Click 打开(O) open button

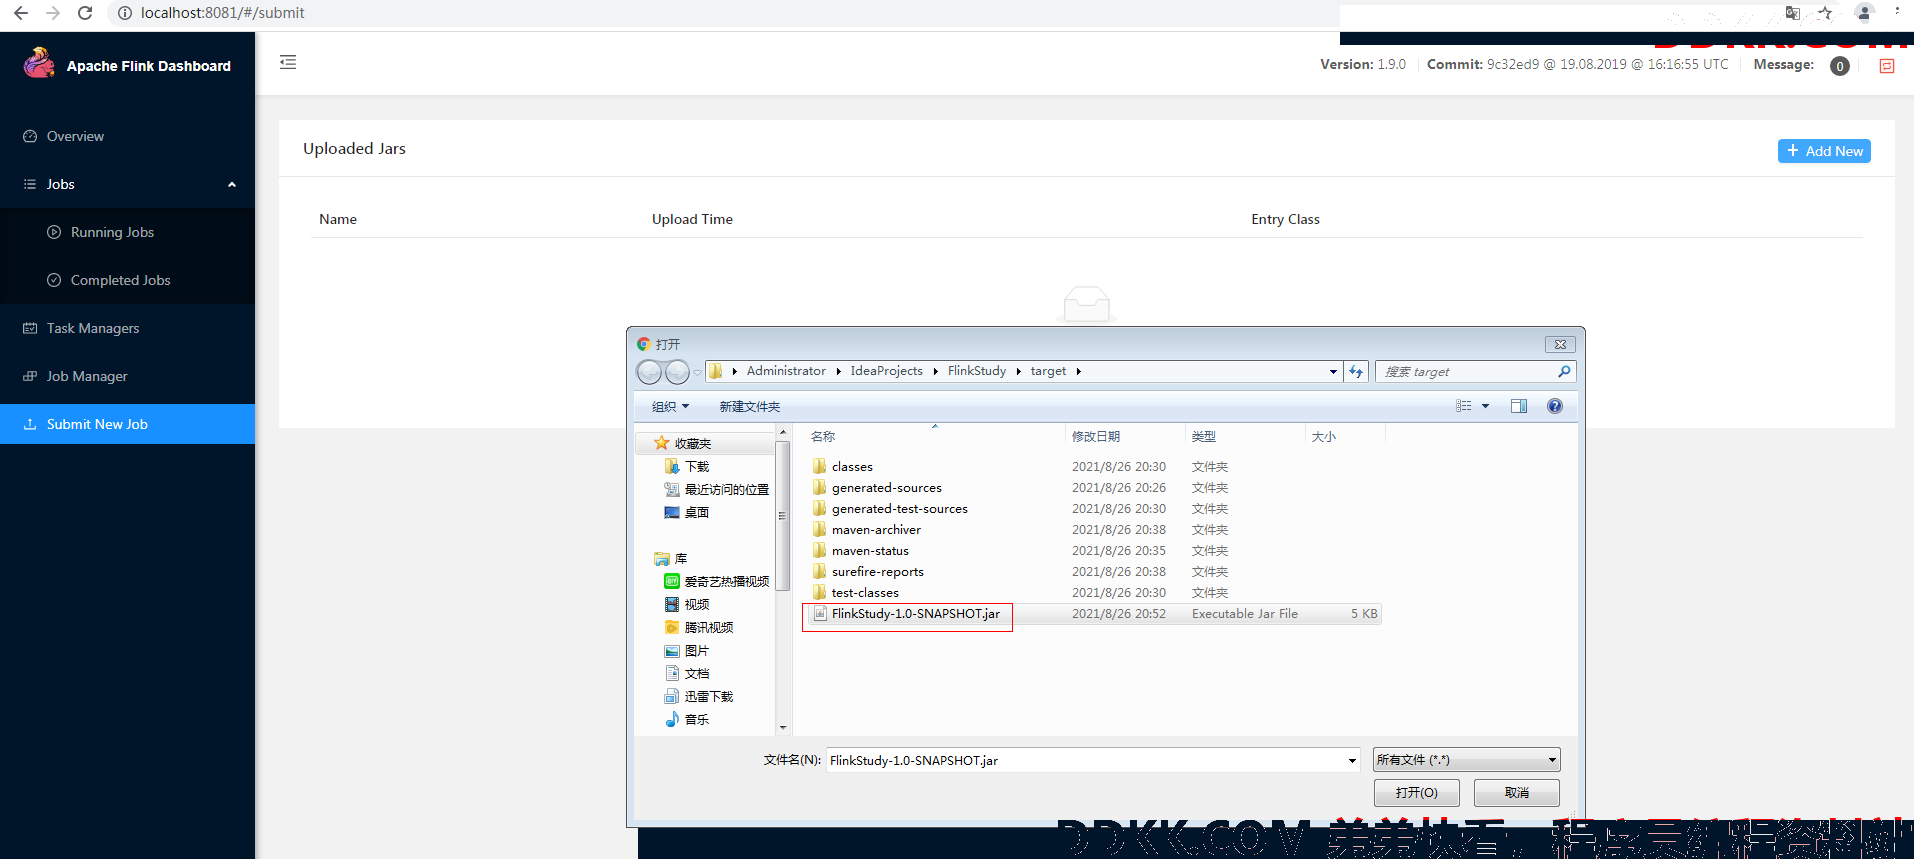point(1416,793)
